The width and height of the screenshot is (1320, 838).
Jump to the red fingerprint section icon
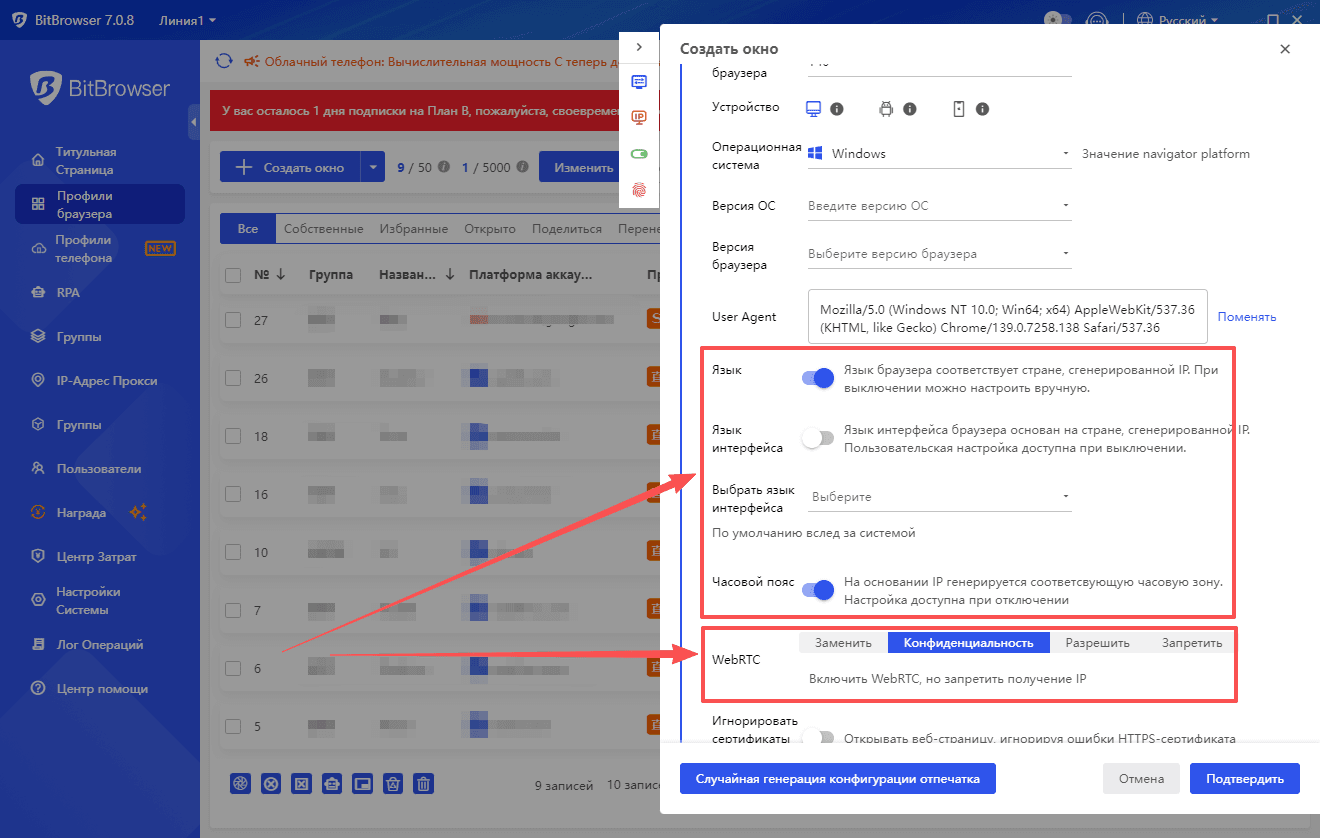pyautogui.click(x=639, y=188)
